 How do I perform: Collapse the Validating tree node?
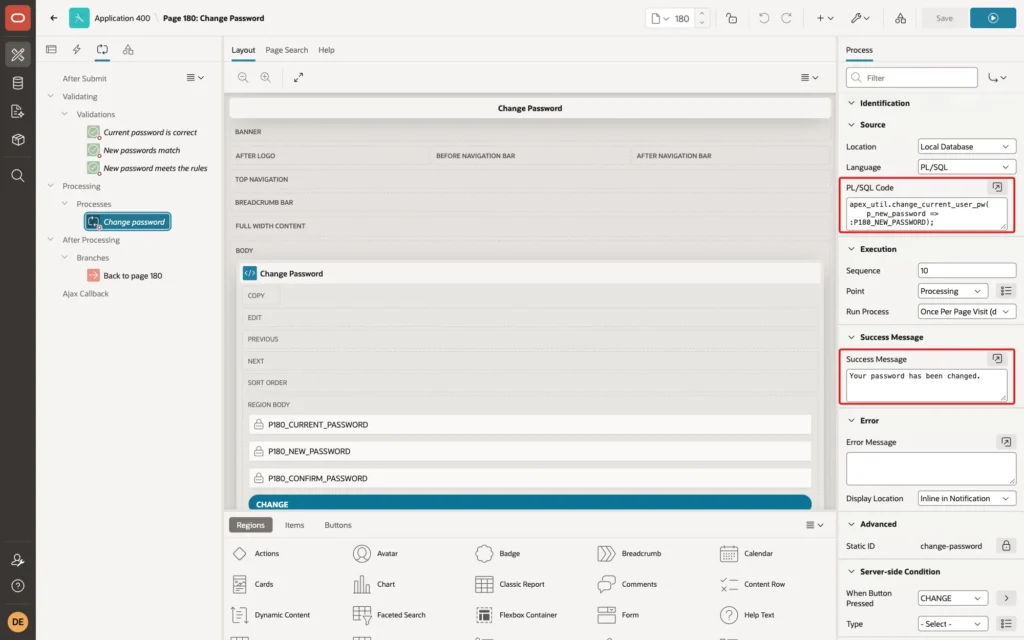[x=51, y=96]
